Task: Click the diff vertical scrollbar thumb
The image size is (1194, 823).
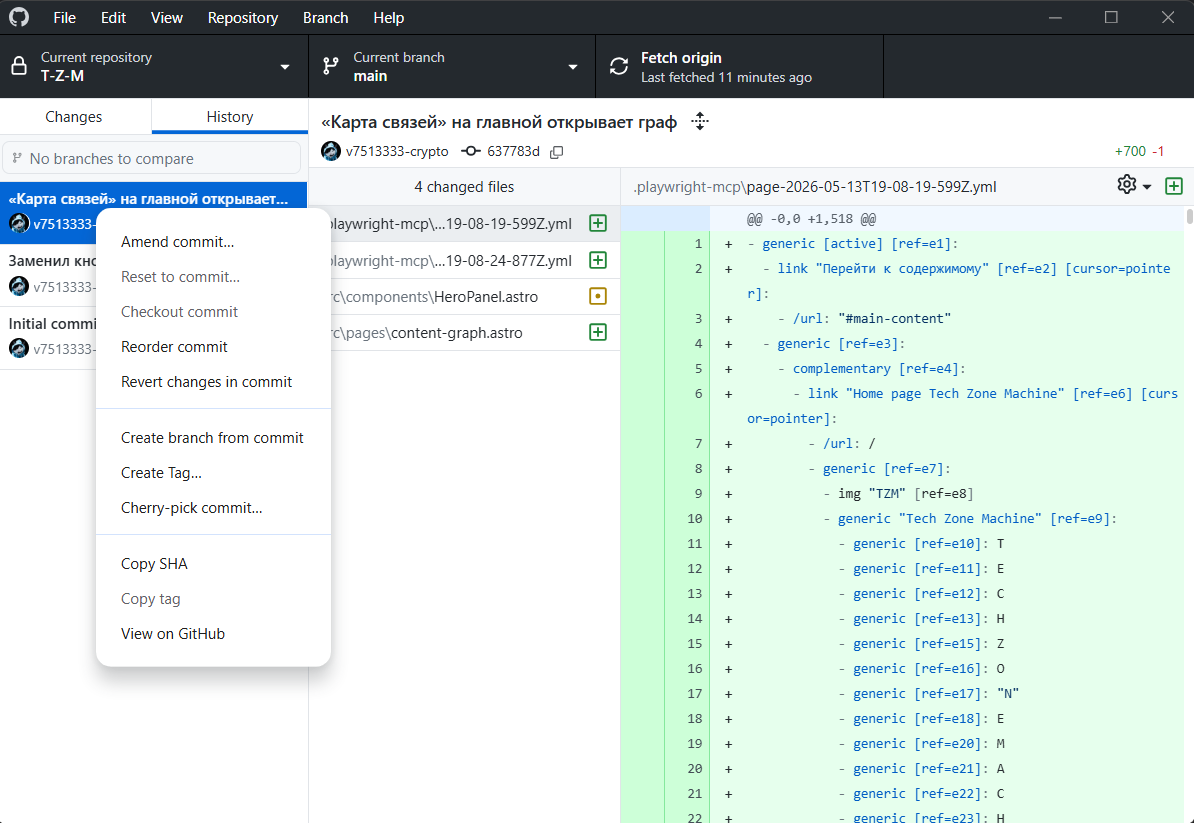Action: (x=1189, y=218)
